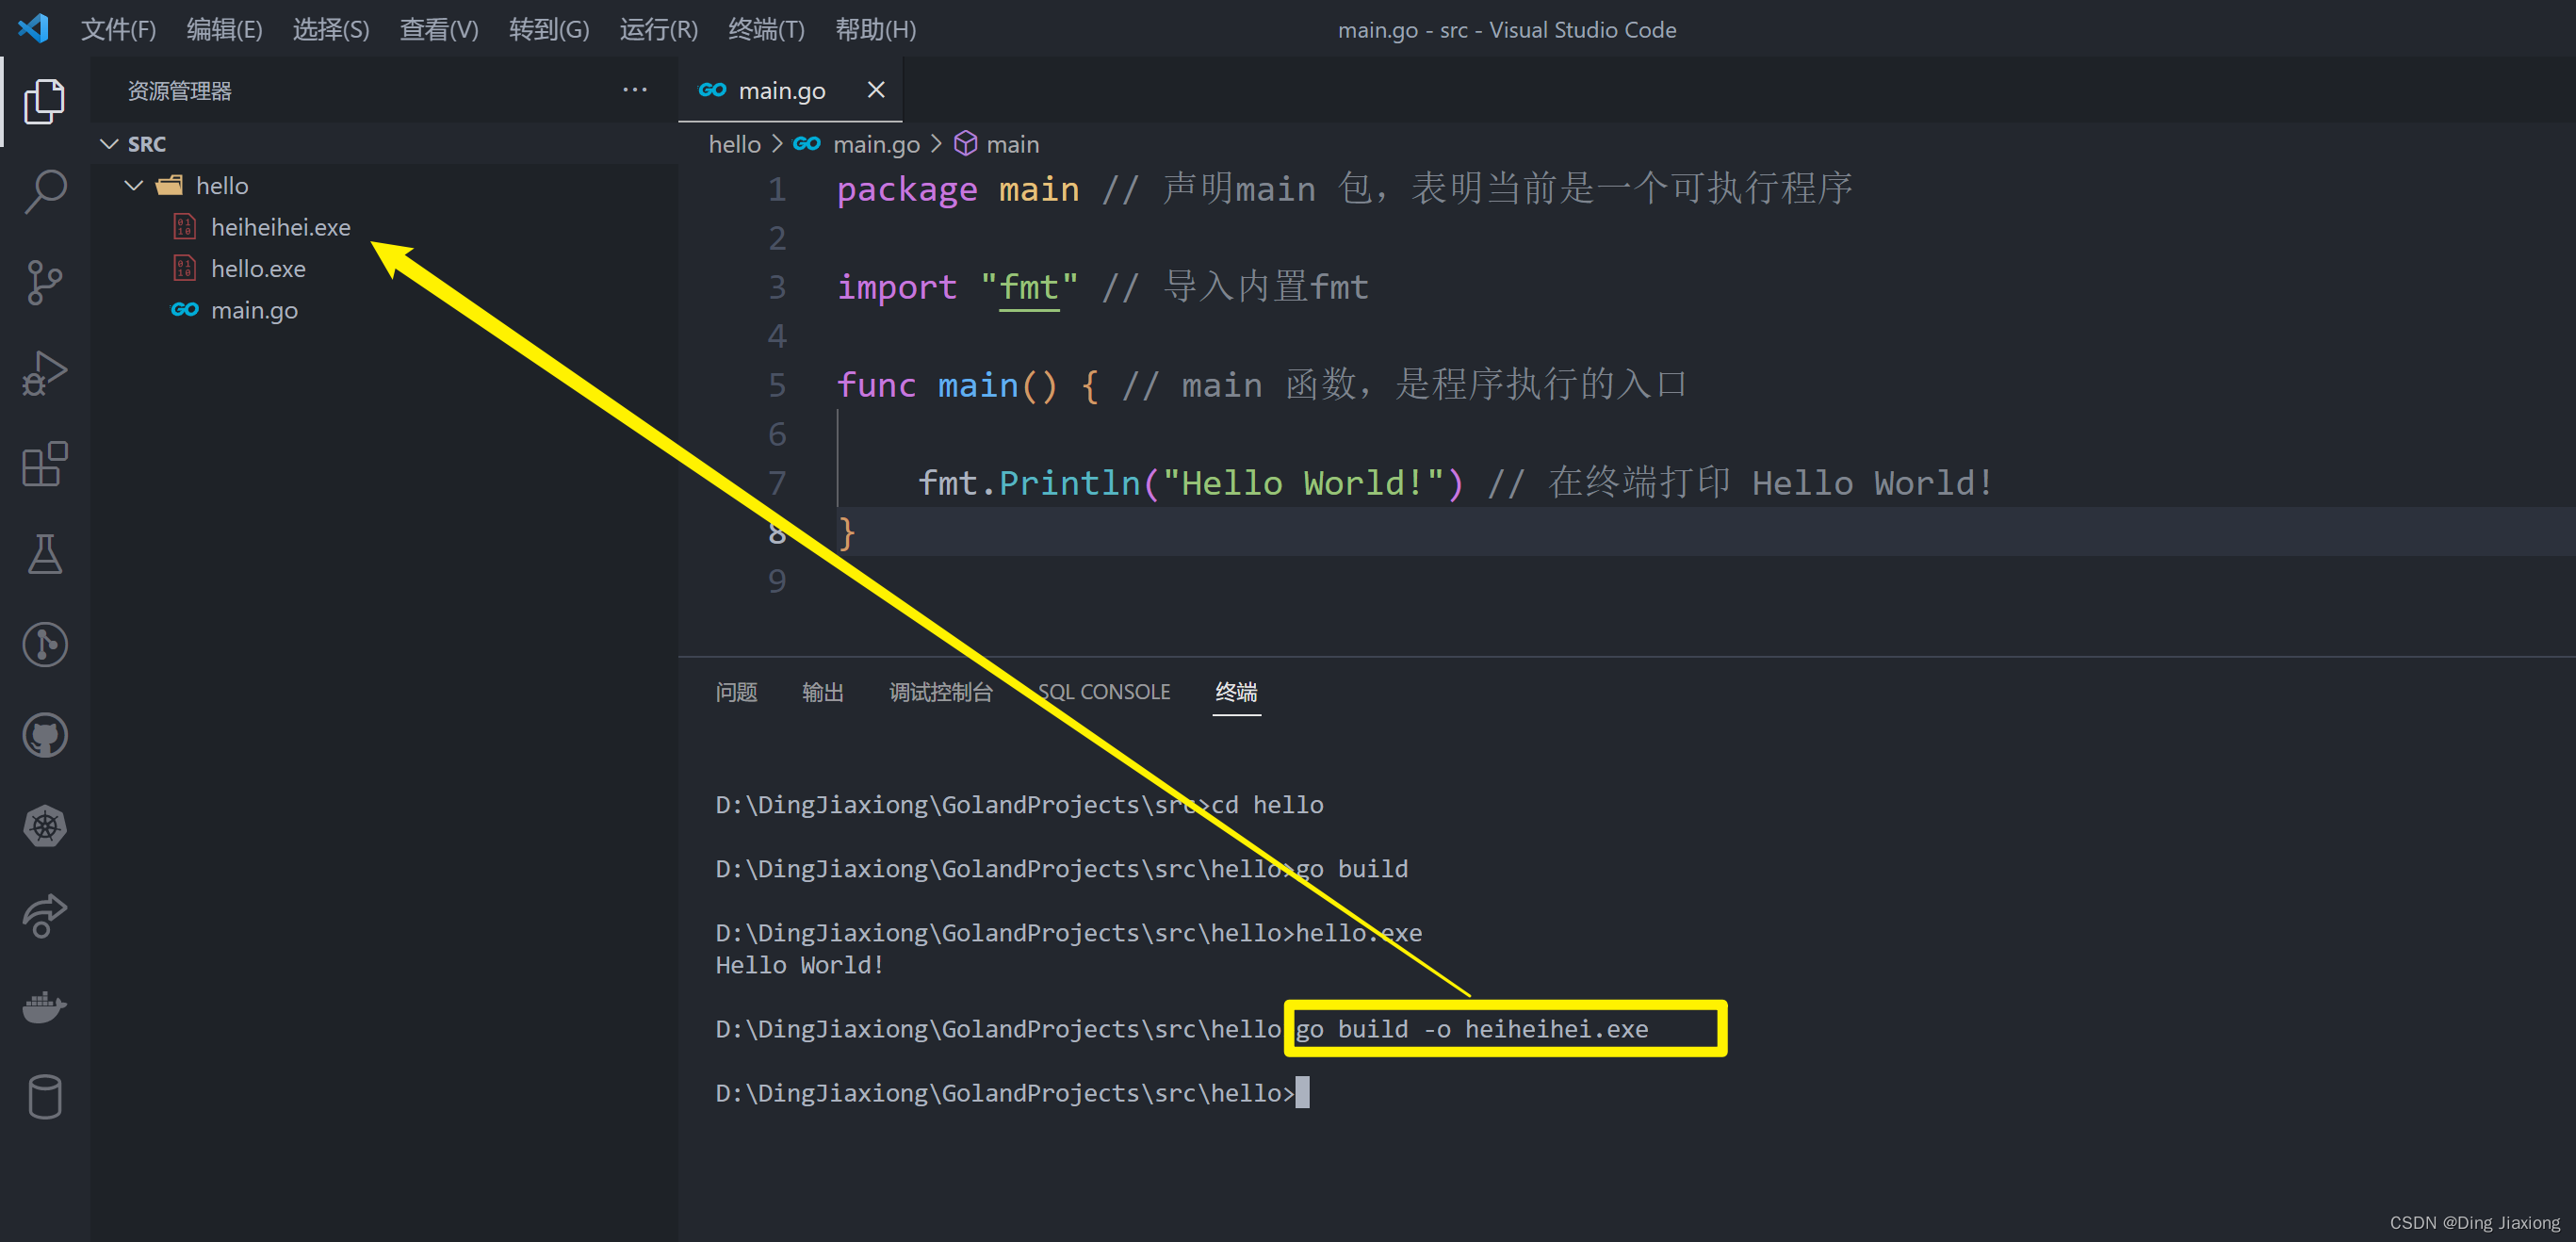This screenshot has width=2576, height=1242.
Task: Open the GitHub icon in activity bar
Action: click(x=44, y=736)
